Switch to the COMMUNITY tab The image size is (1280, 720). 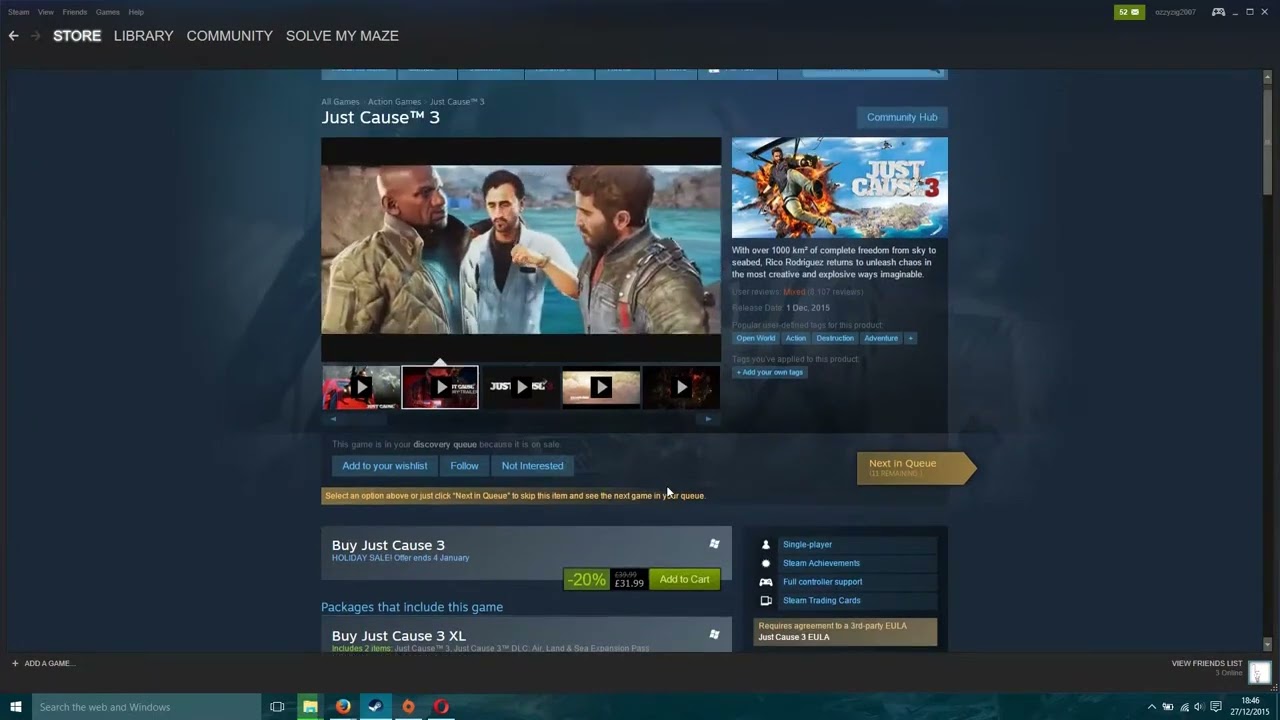pos(229,36)
